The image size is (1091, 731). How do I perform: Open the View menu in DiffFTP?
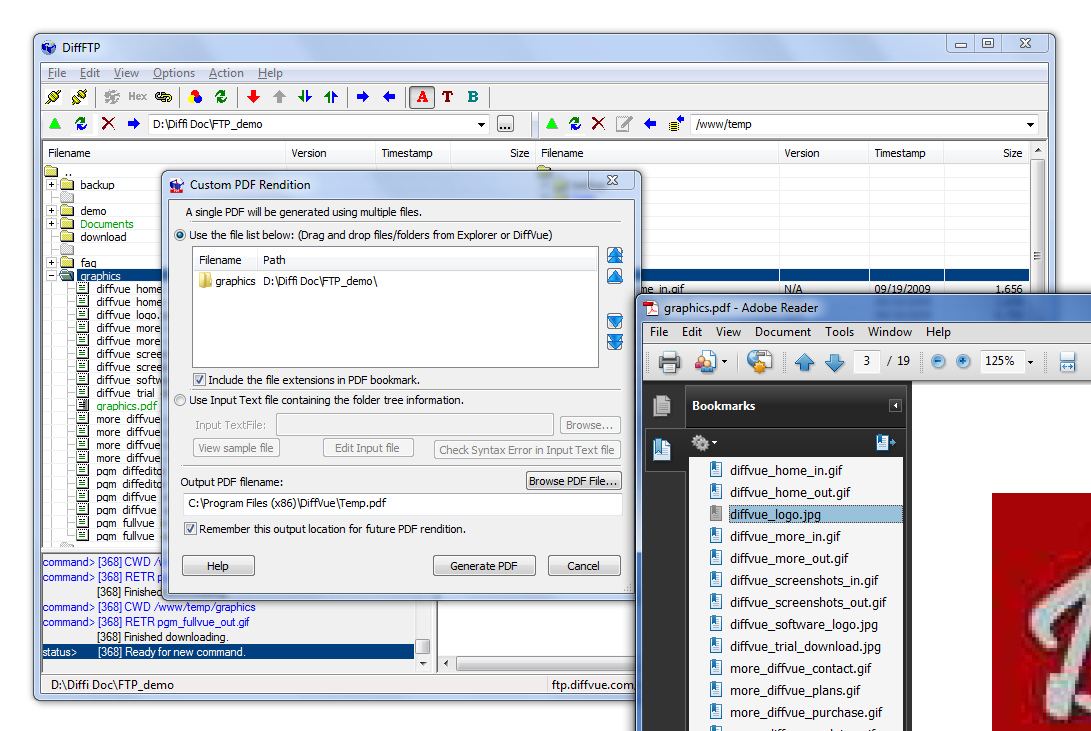[x=126, y=73]
